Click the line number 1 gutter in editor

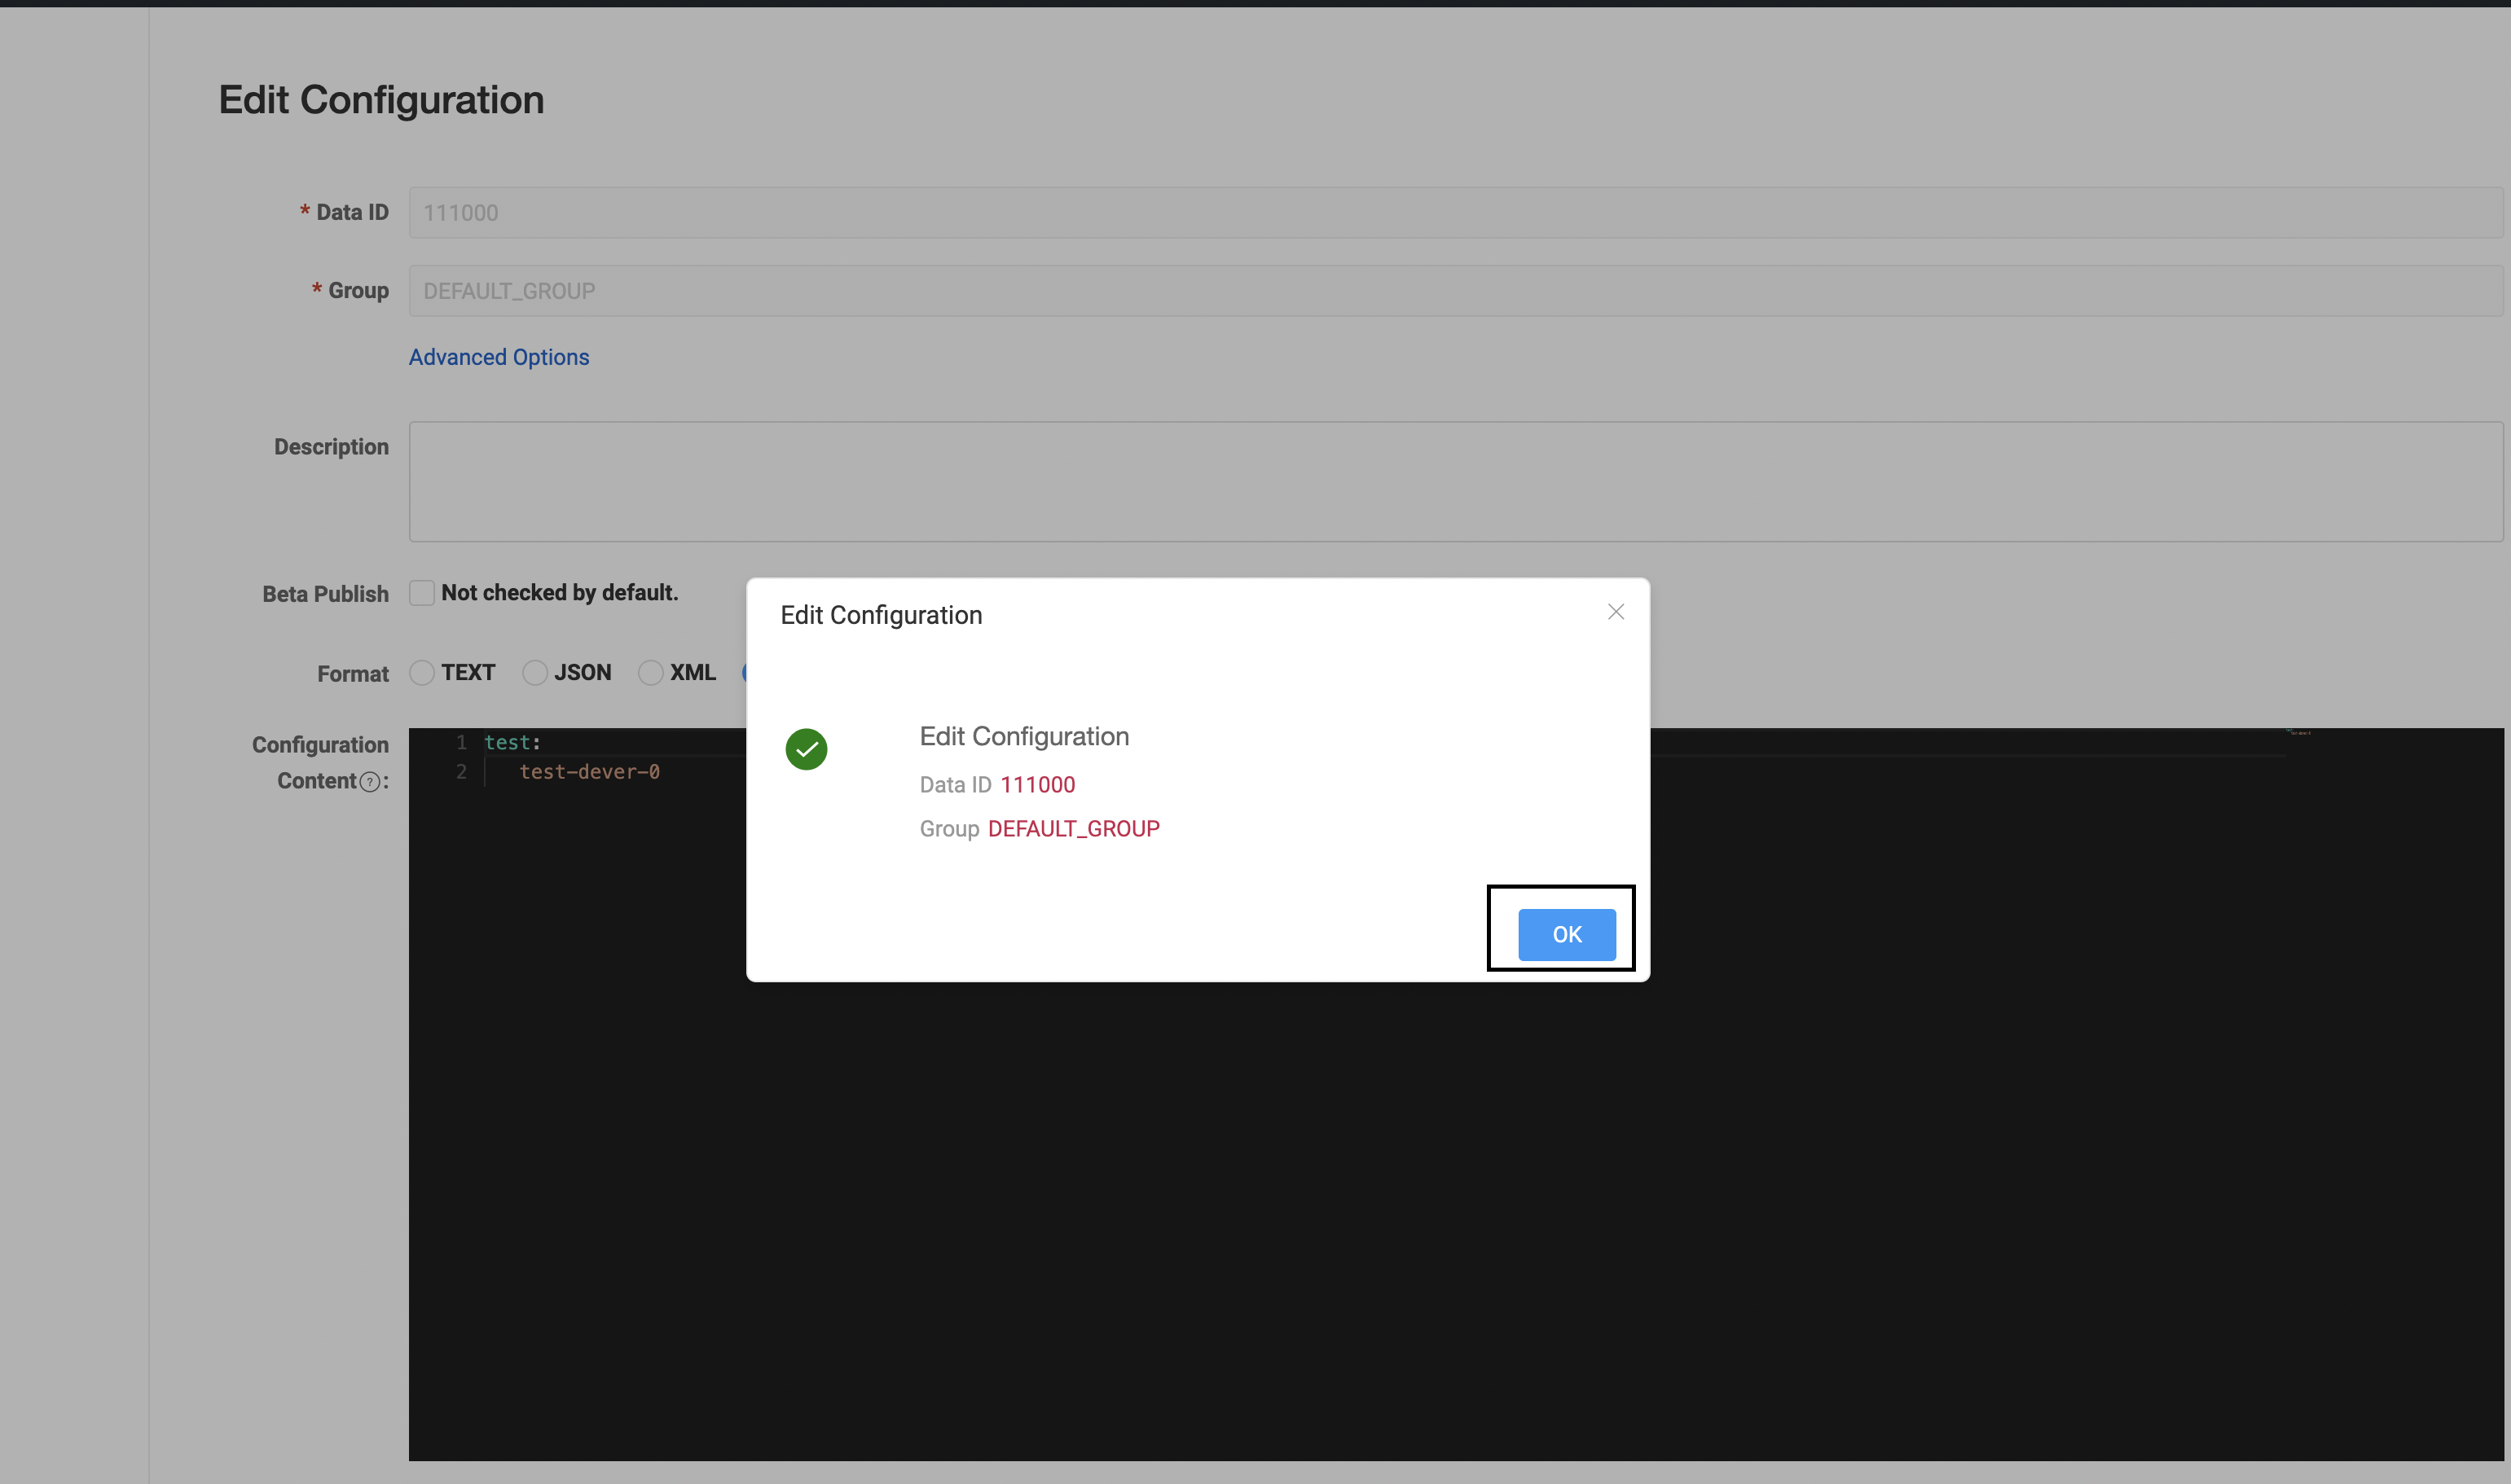click(x=461, y=741)
